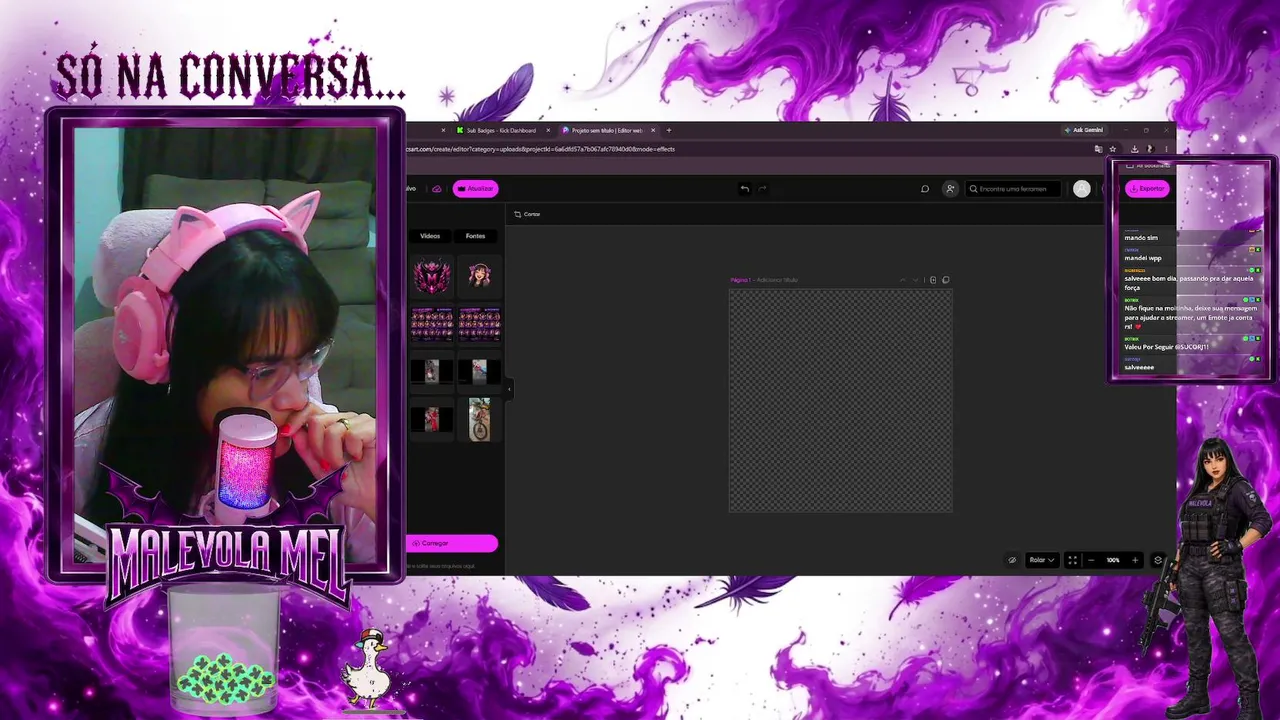Select the cartoon girl avatar thumbnail
1280x720 pixels.
point(479,275)
